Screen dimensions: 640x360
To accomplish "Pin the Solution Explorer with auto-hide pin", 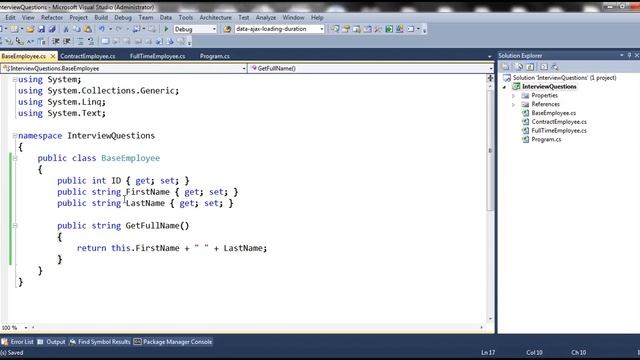I will pos(629,55).
